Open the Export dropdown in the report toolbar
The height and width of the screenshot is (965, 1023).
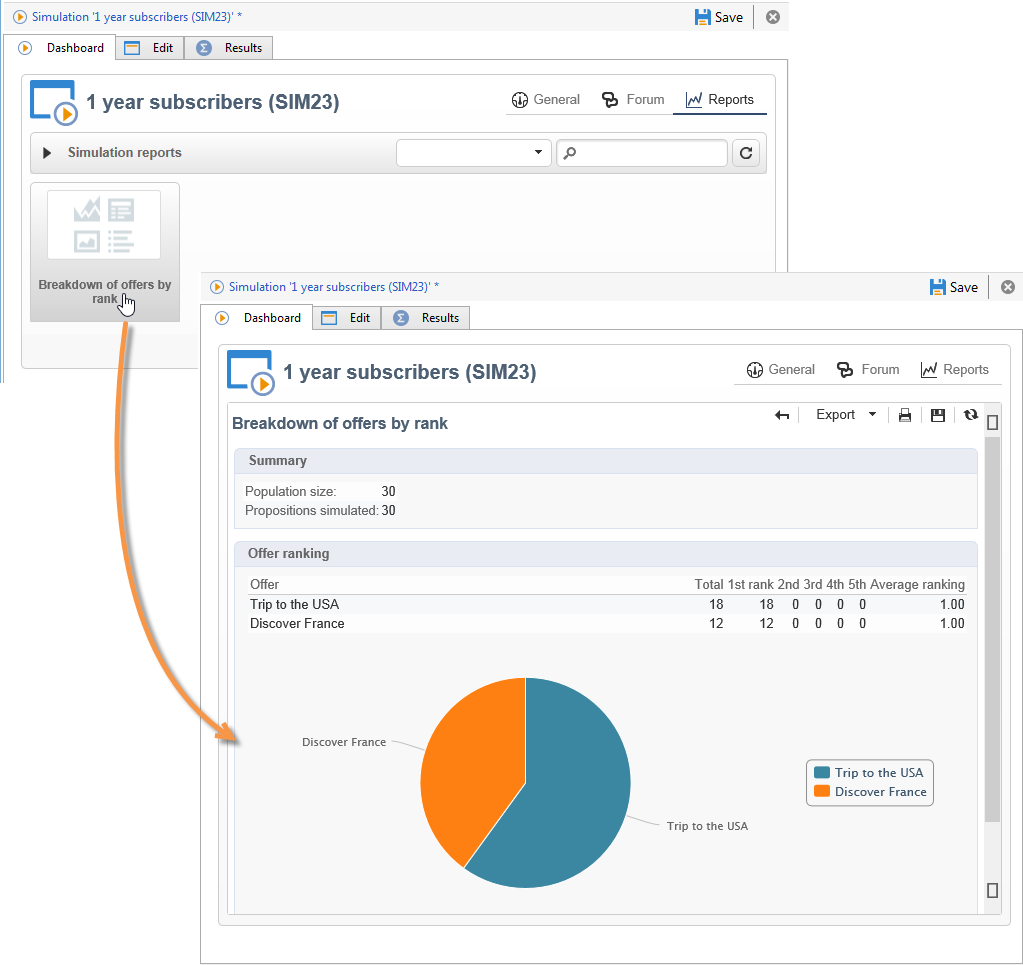pos(846,415)
